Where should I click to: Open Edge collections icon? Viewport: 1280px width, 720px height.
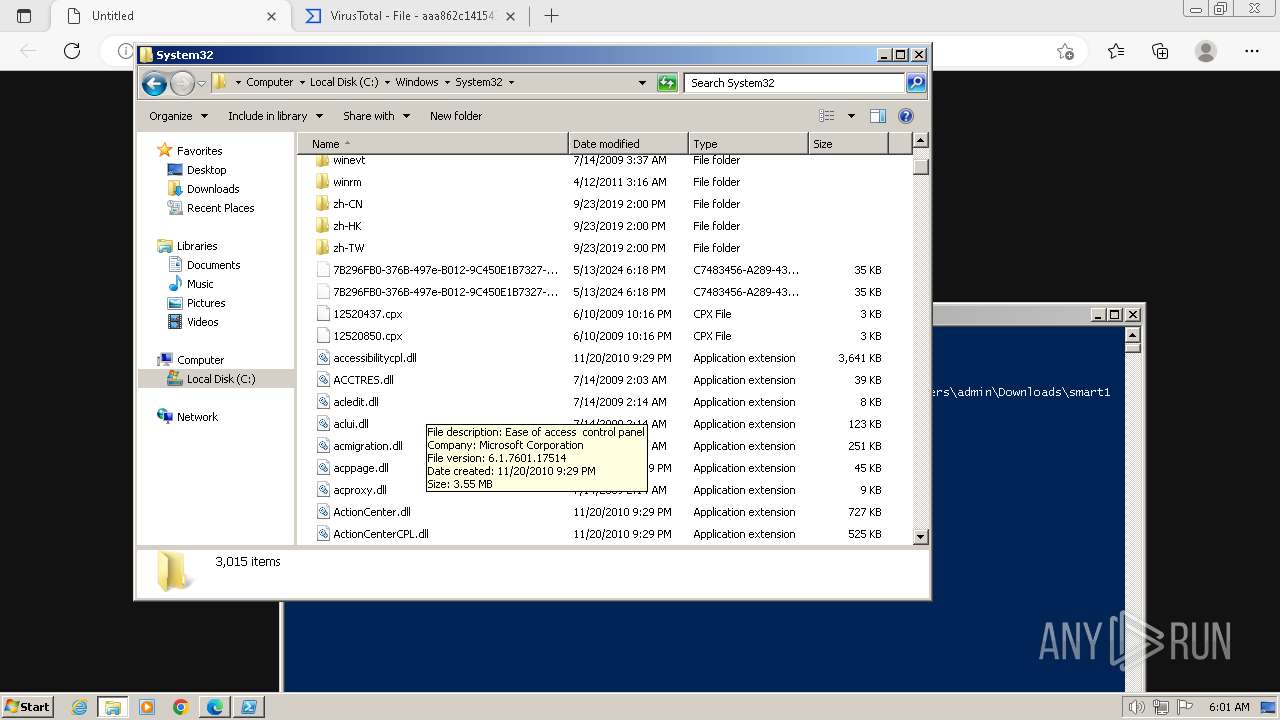(1160, 51)
